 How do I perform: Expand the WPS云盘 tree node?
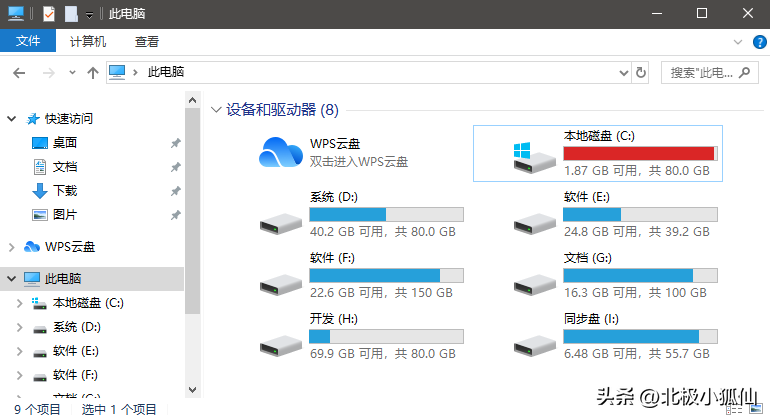(12, 247)
